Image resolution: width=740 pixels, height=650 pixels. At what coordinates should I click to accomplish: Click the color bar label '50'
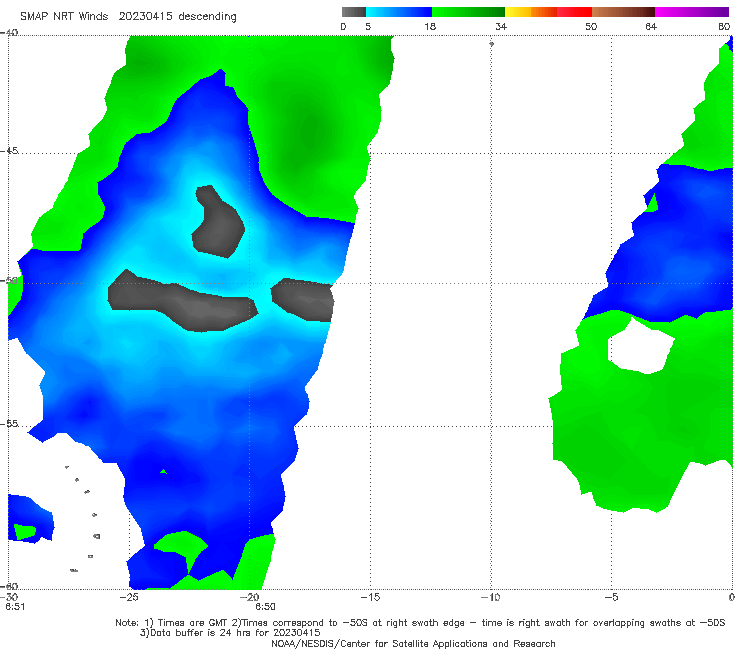(x=591, y=26)
